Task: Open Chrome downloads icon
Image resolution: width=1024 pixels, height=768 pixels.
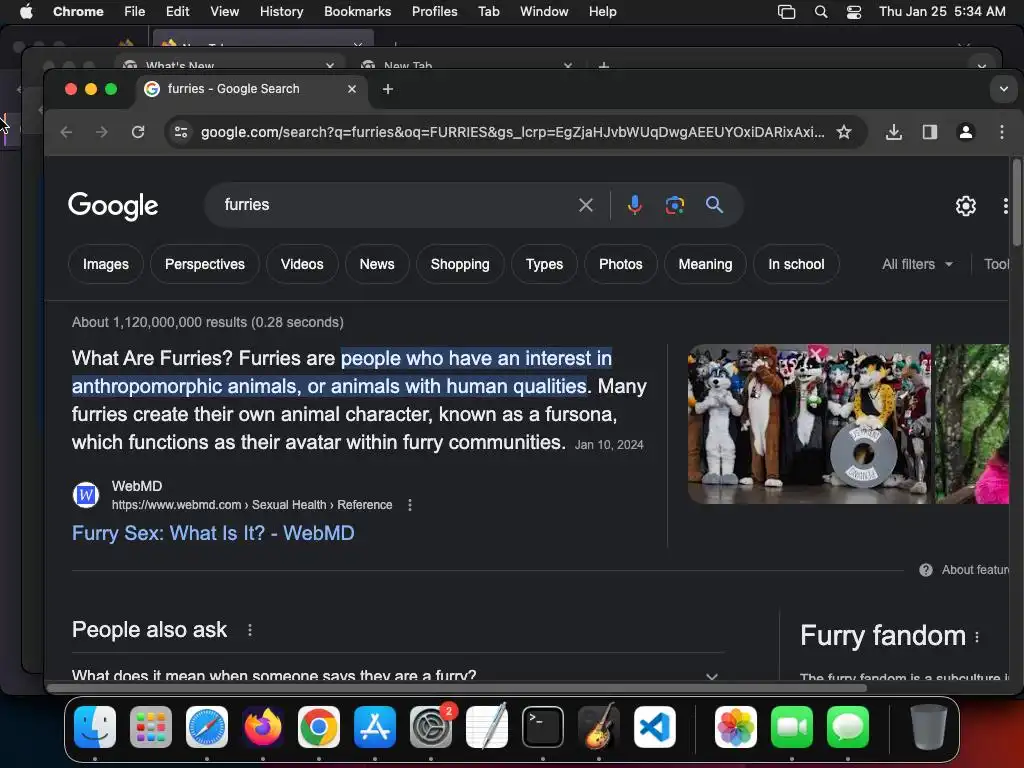Action: point(894,132)
